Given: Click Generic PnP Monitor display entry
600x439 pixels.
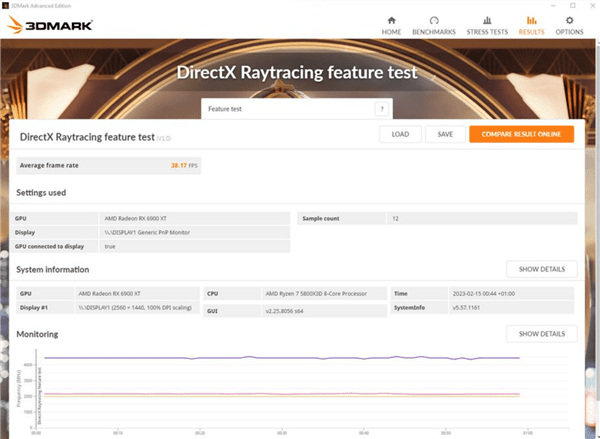Looking at the screenshot, I should tap(147, 232).
